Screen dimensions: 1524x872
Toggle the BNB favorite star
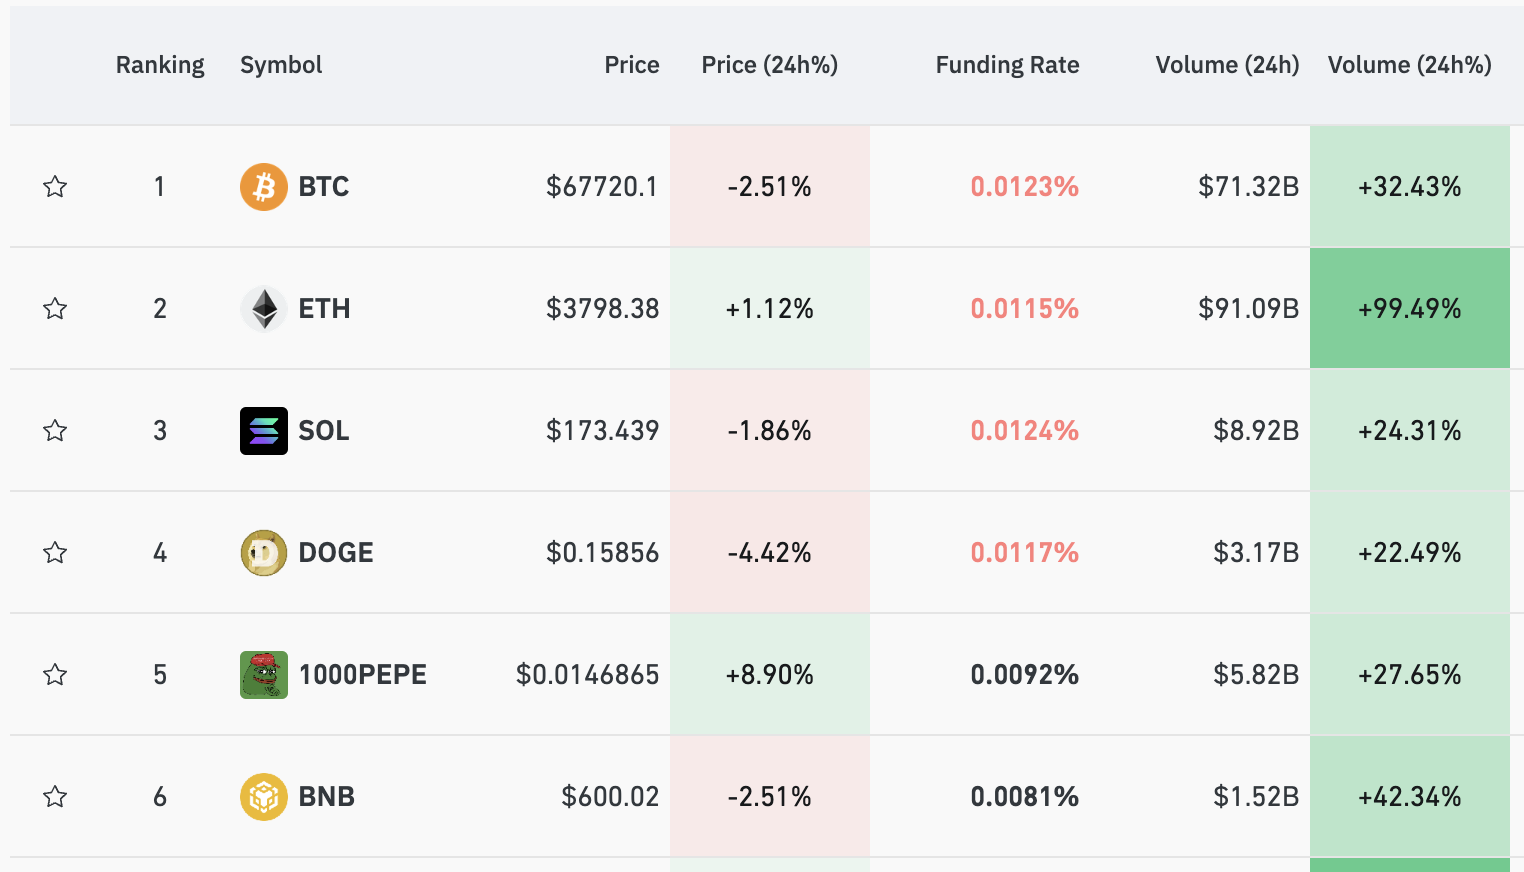coord(55,797)
